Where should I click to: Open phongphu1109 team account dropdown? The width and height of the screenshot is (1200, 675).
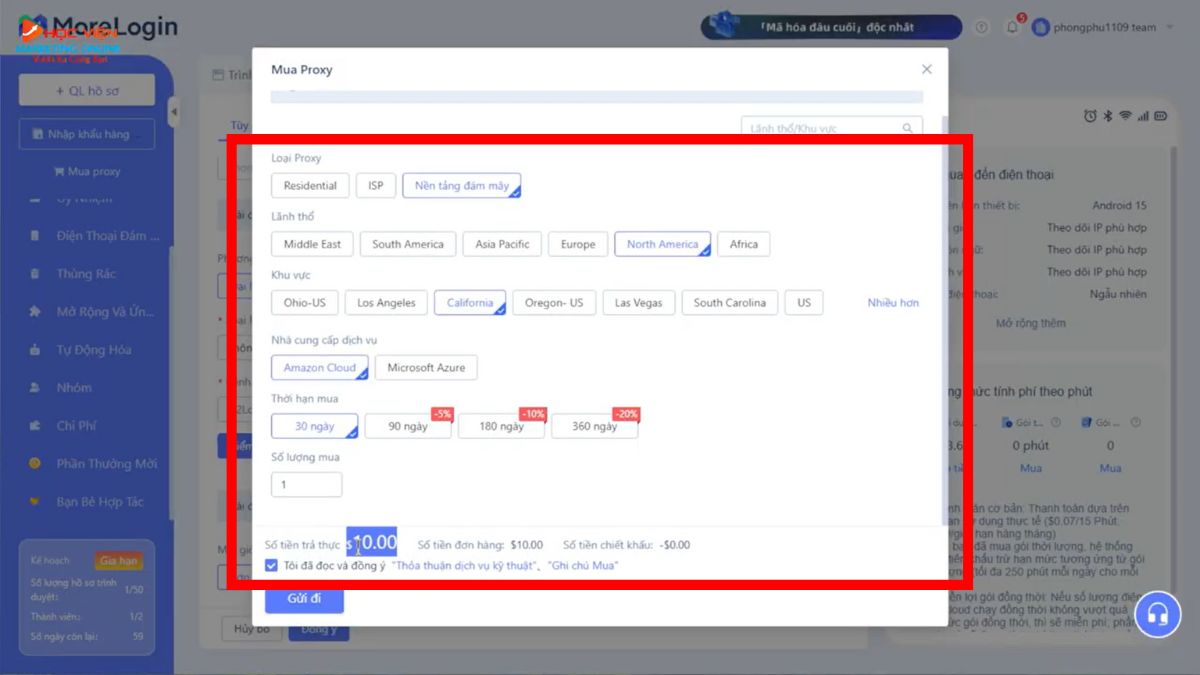pos(1105,27)
